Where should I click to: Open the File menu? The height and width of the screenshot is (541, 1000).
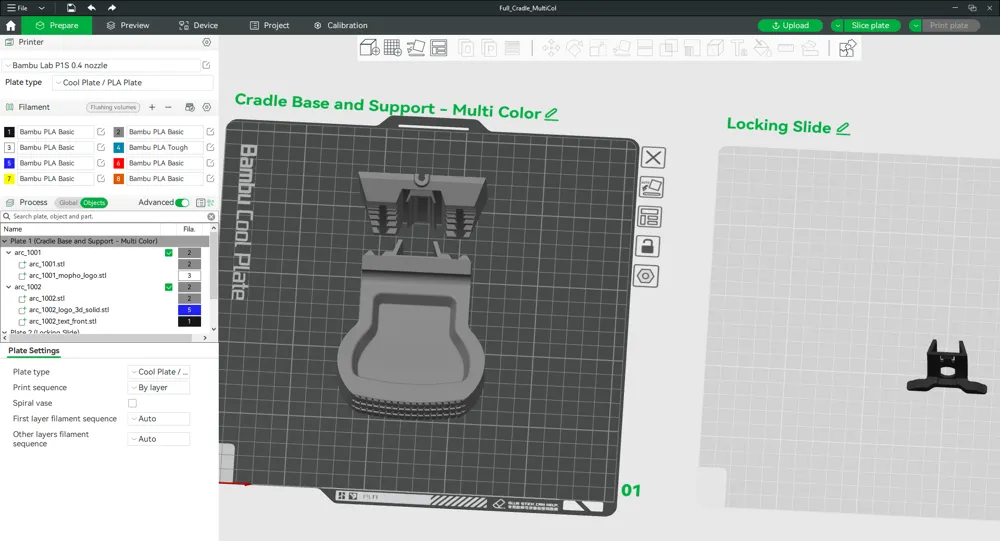click(x=17, y=8)
